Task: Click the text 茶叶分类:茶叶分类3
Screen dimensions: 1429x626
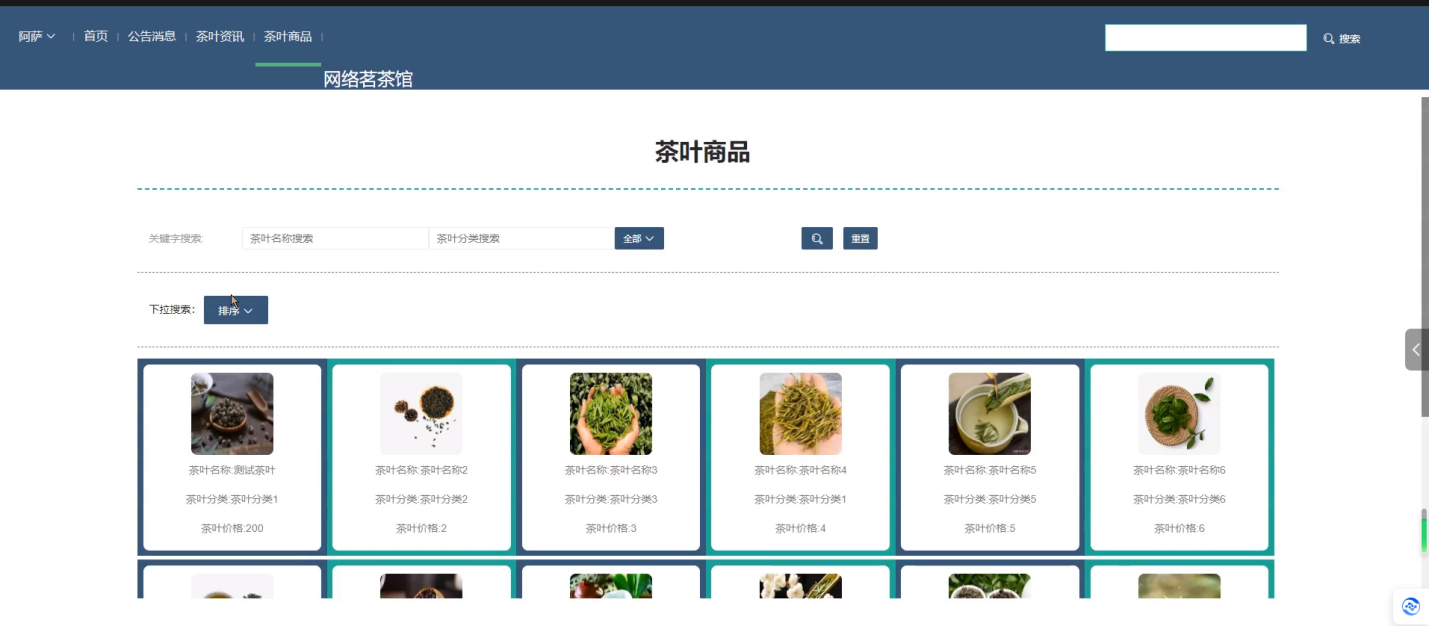Action: click(611, 499)
